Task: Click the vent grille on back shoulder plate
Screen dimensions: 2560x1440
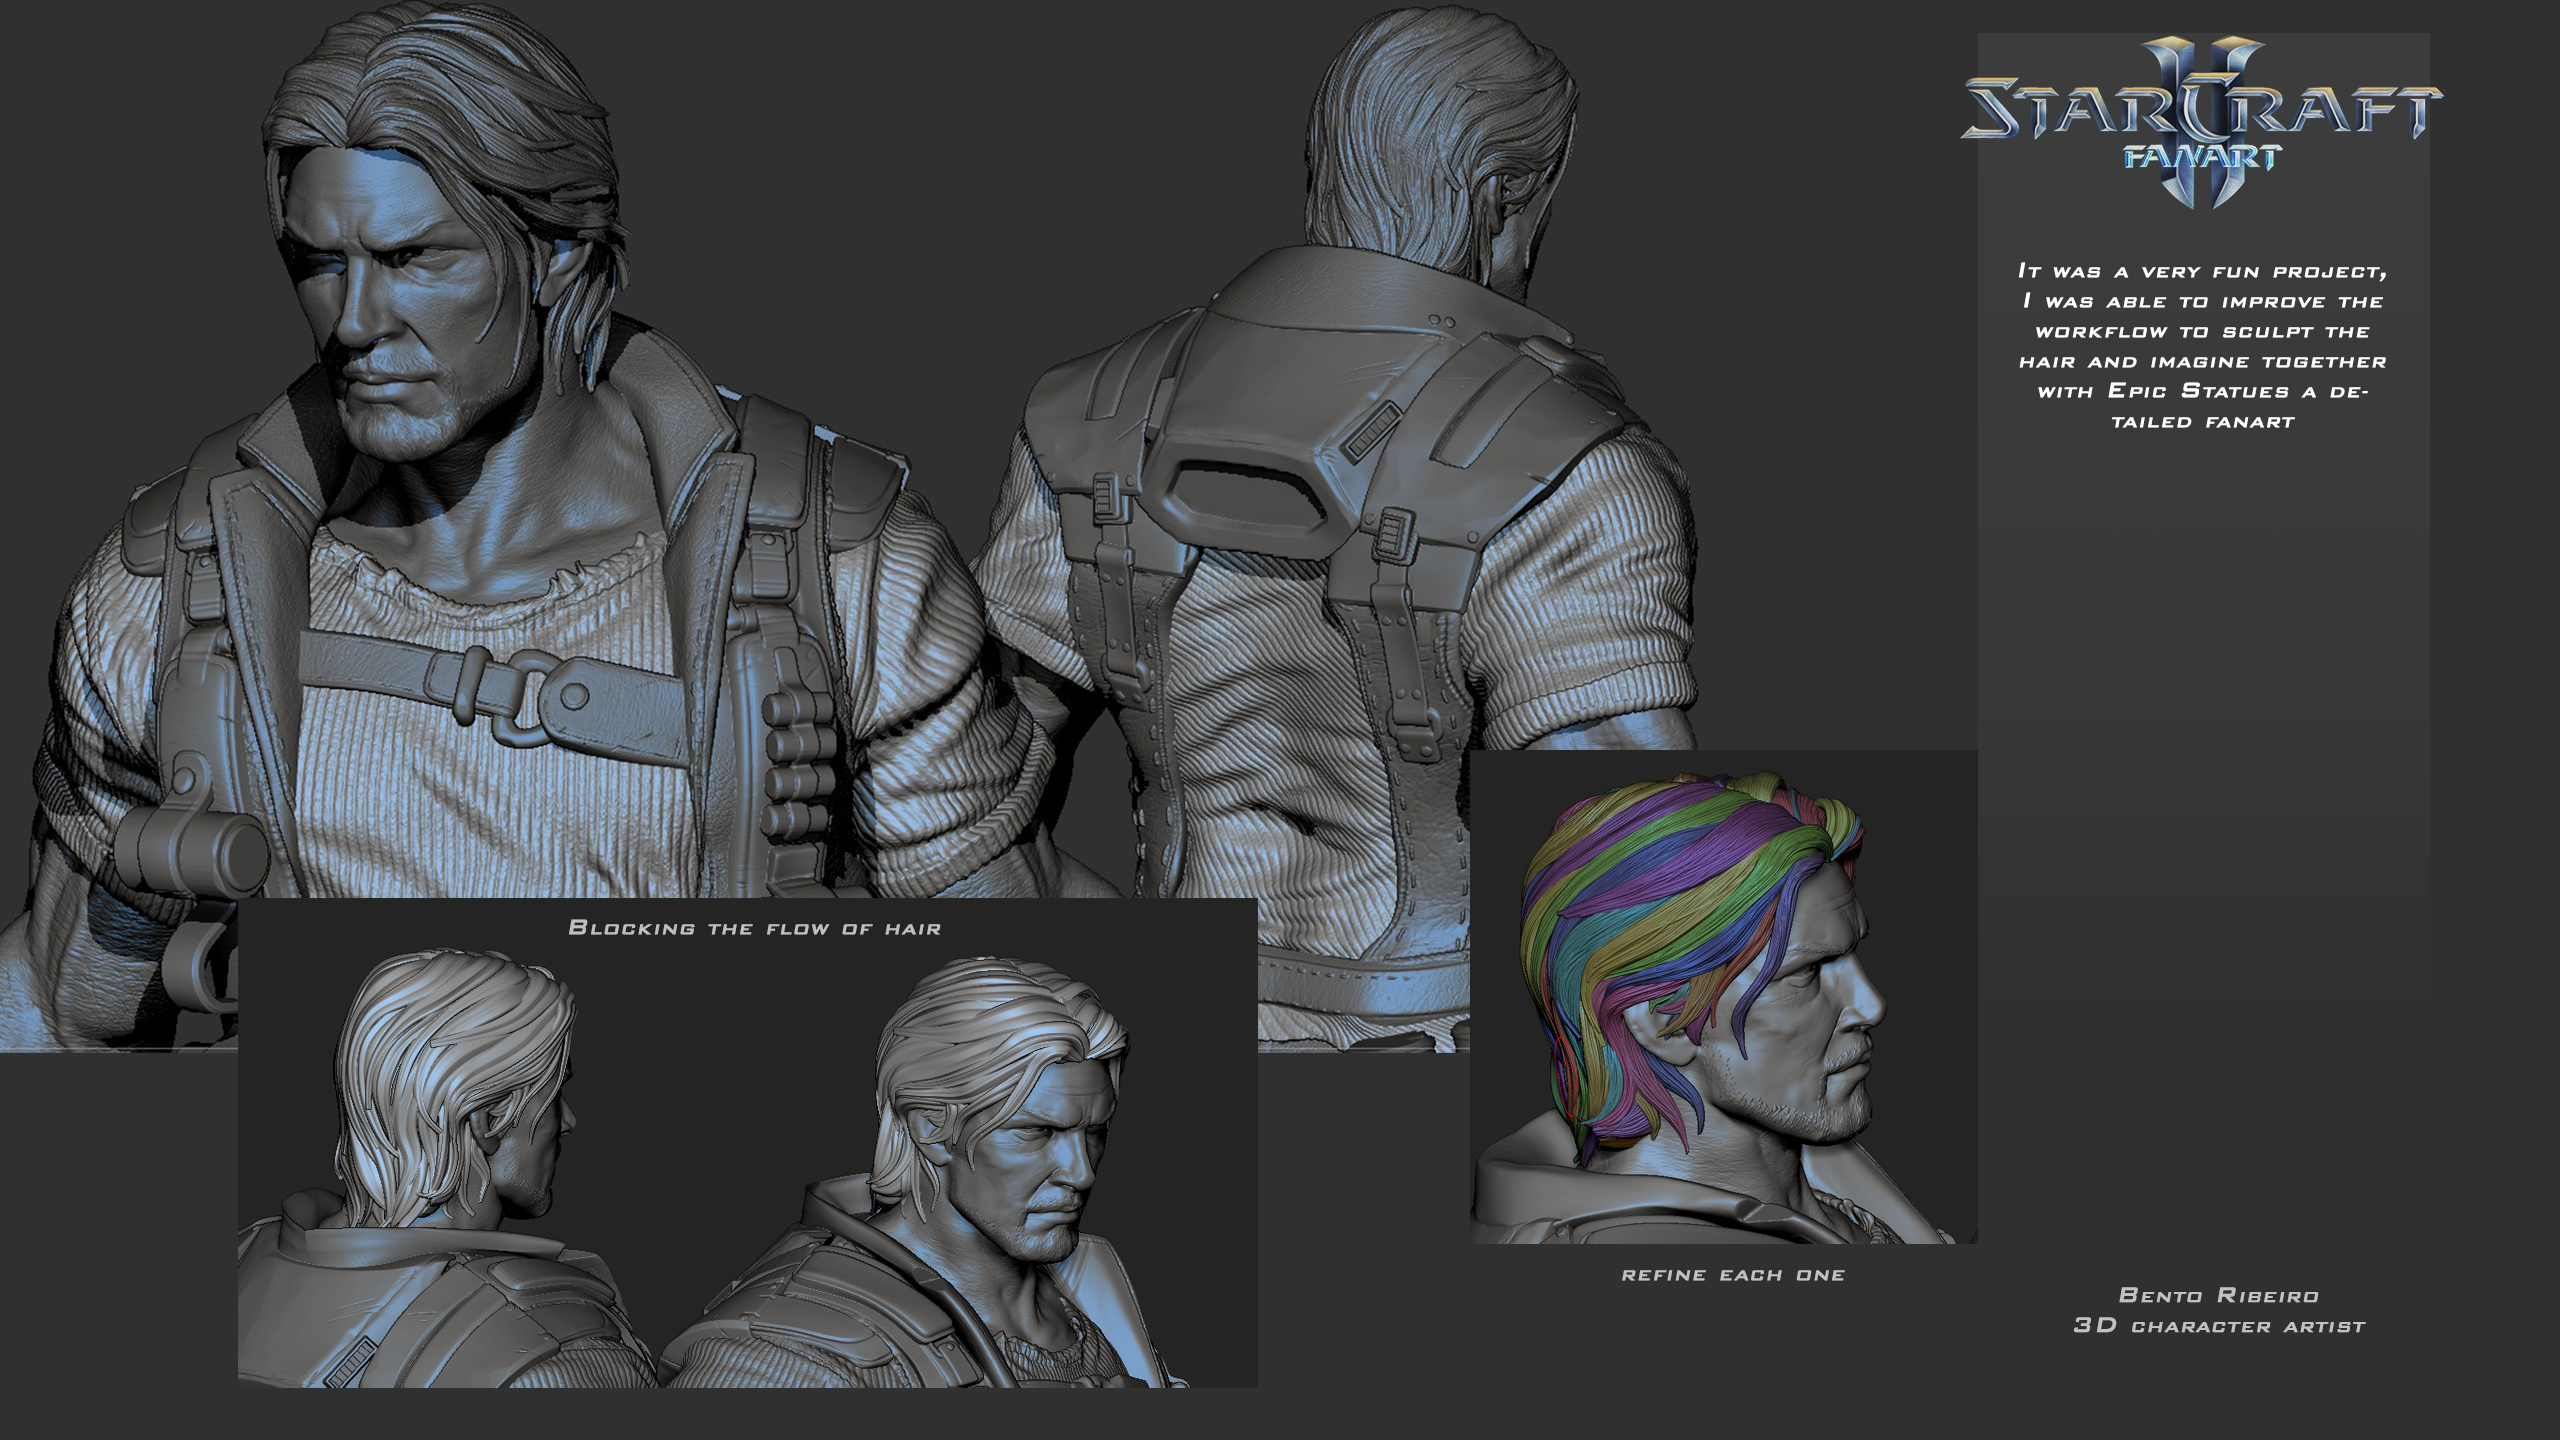Action: click(x=1372, y=432)
